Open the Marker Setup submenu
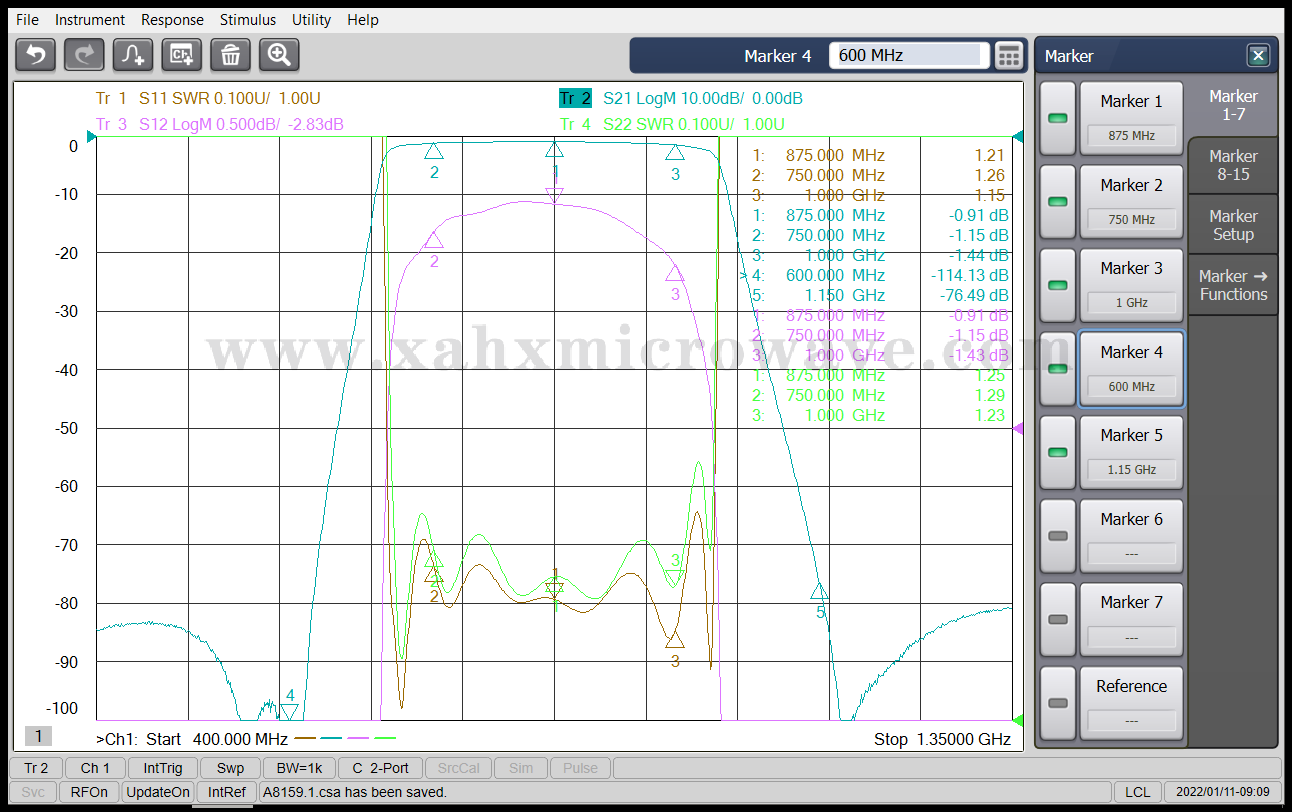The image size is (1292, 812). tap(1233, 225)
